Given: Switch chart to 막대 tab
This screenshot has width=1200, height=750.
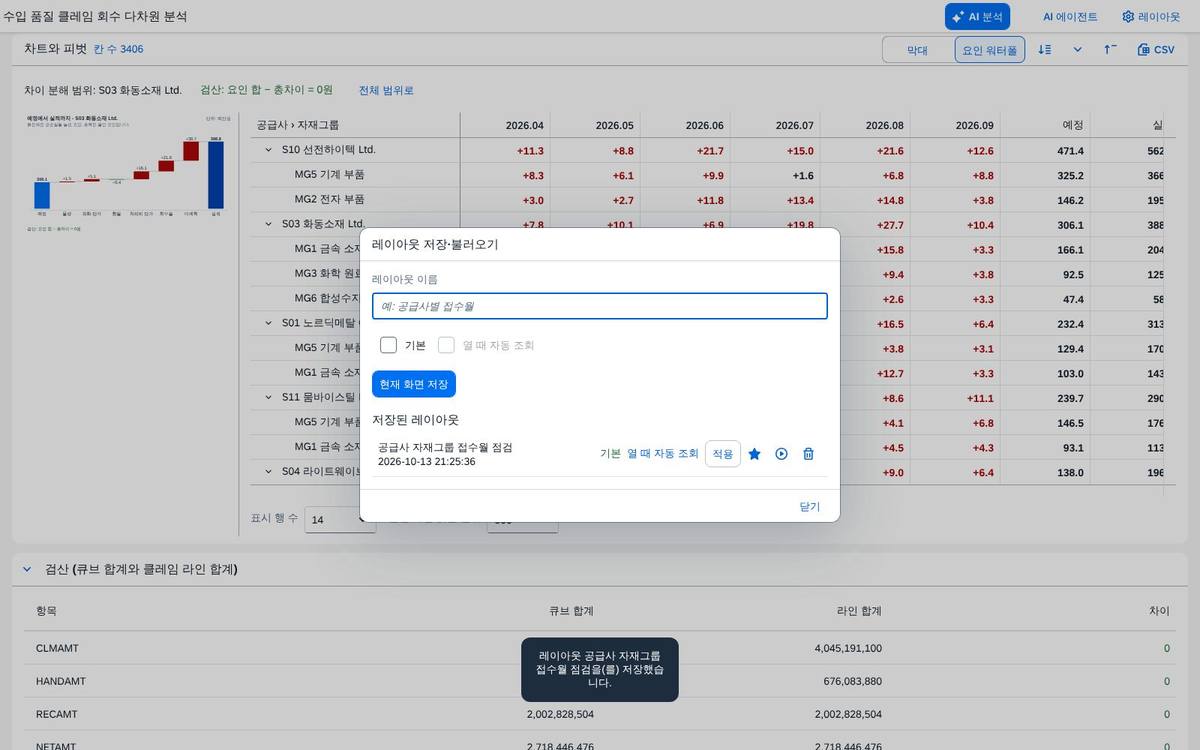Looking at the screenshot, I should coord(917,50).
